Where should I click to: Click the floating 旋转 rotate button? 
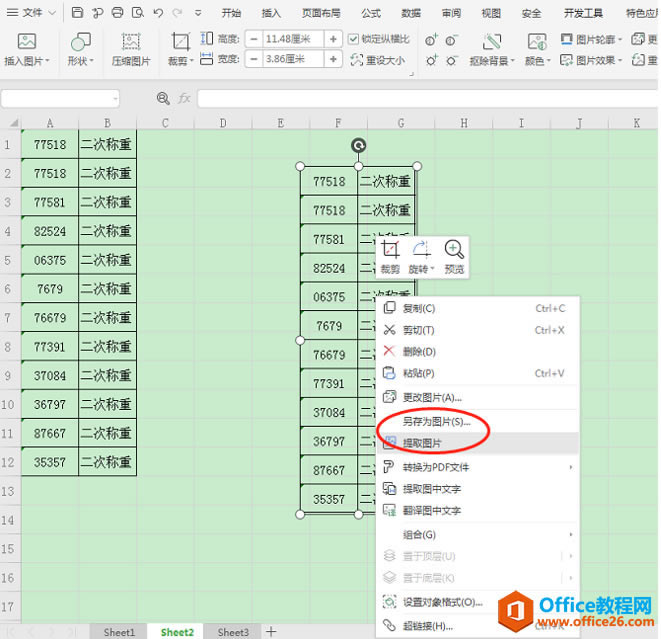click(421, 255)
